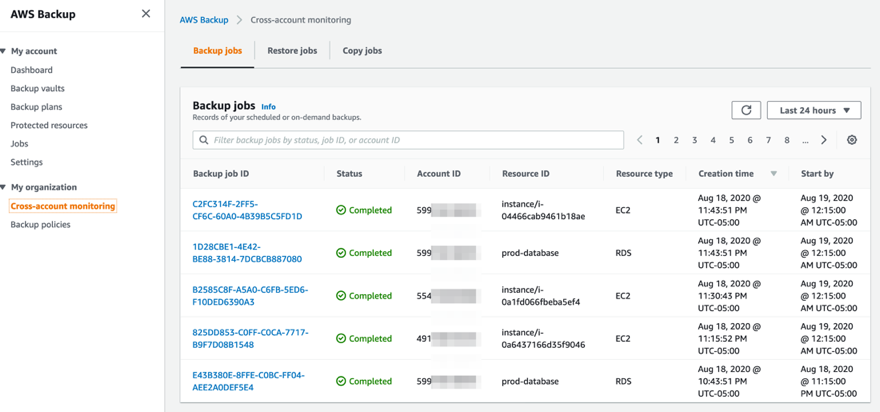Click creation time Aug 18, 2020 10:43:51 PM
Viewport: 880px width, 412px height.
(730, 381)
